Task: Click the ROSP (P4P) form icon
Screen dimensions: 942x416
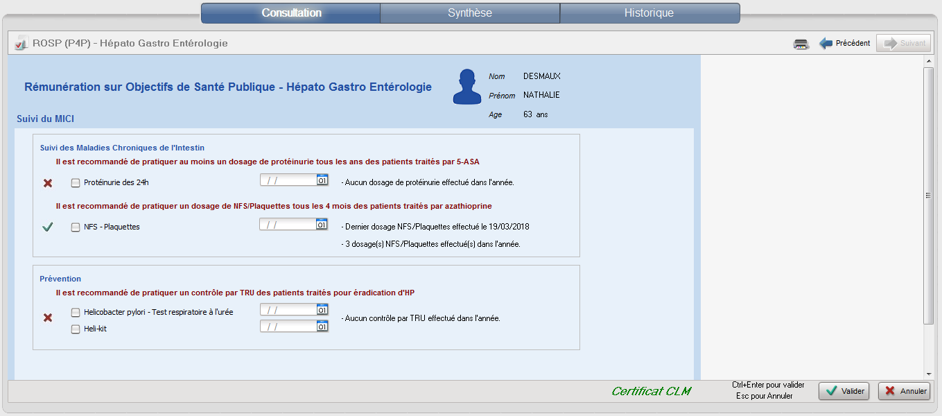Action: [20, 44]
